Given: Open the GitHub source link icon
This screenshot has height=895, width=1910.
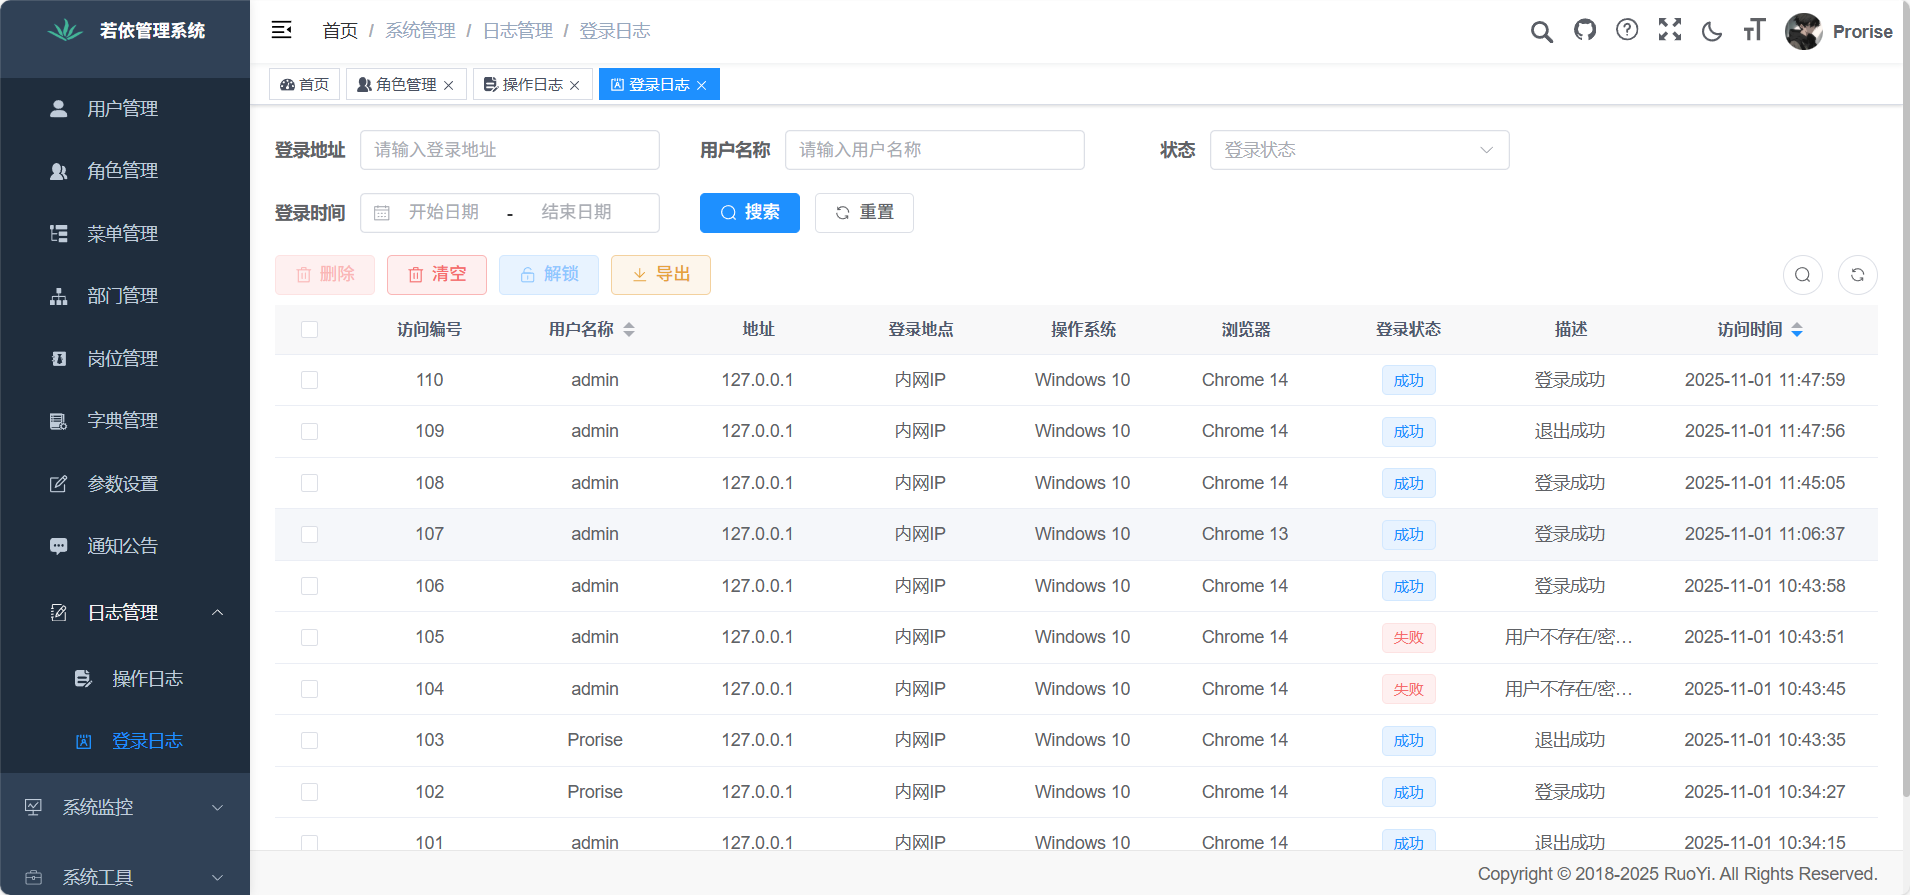Looking at the screenshot, I should tap(1584, 30).
